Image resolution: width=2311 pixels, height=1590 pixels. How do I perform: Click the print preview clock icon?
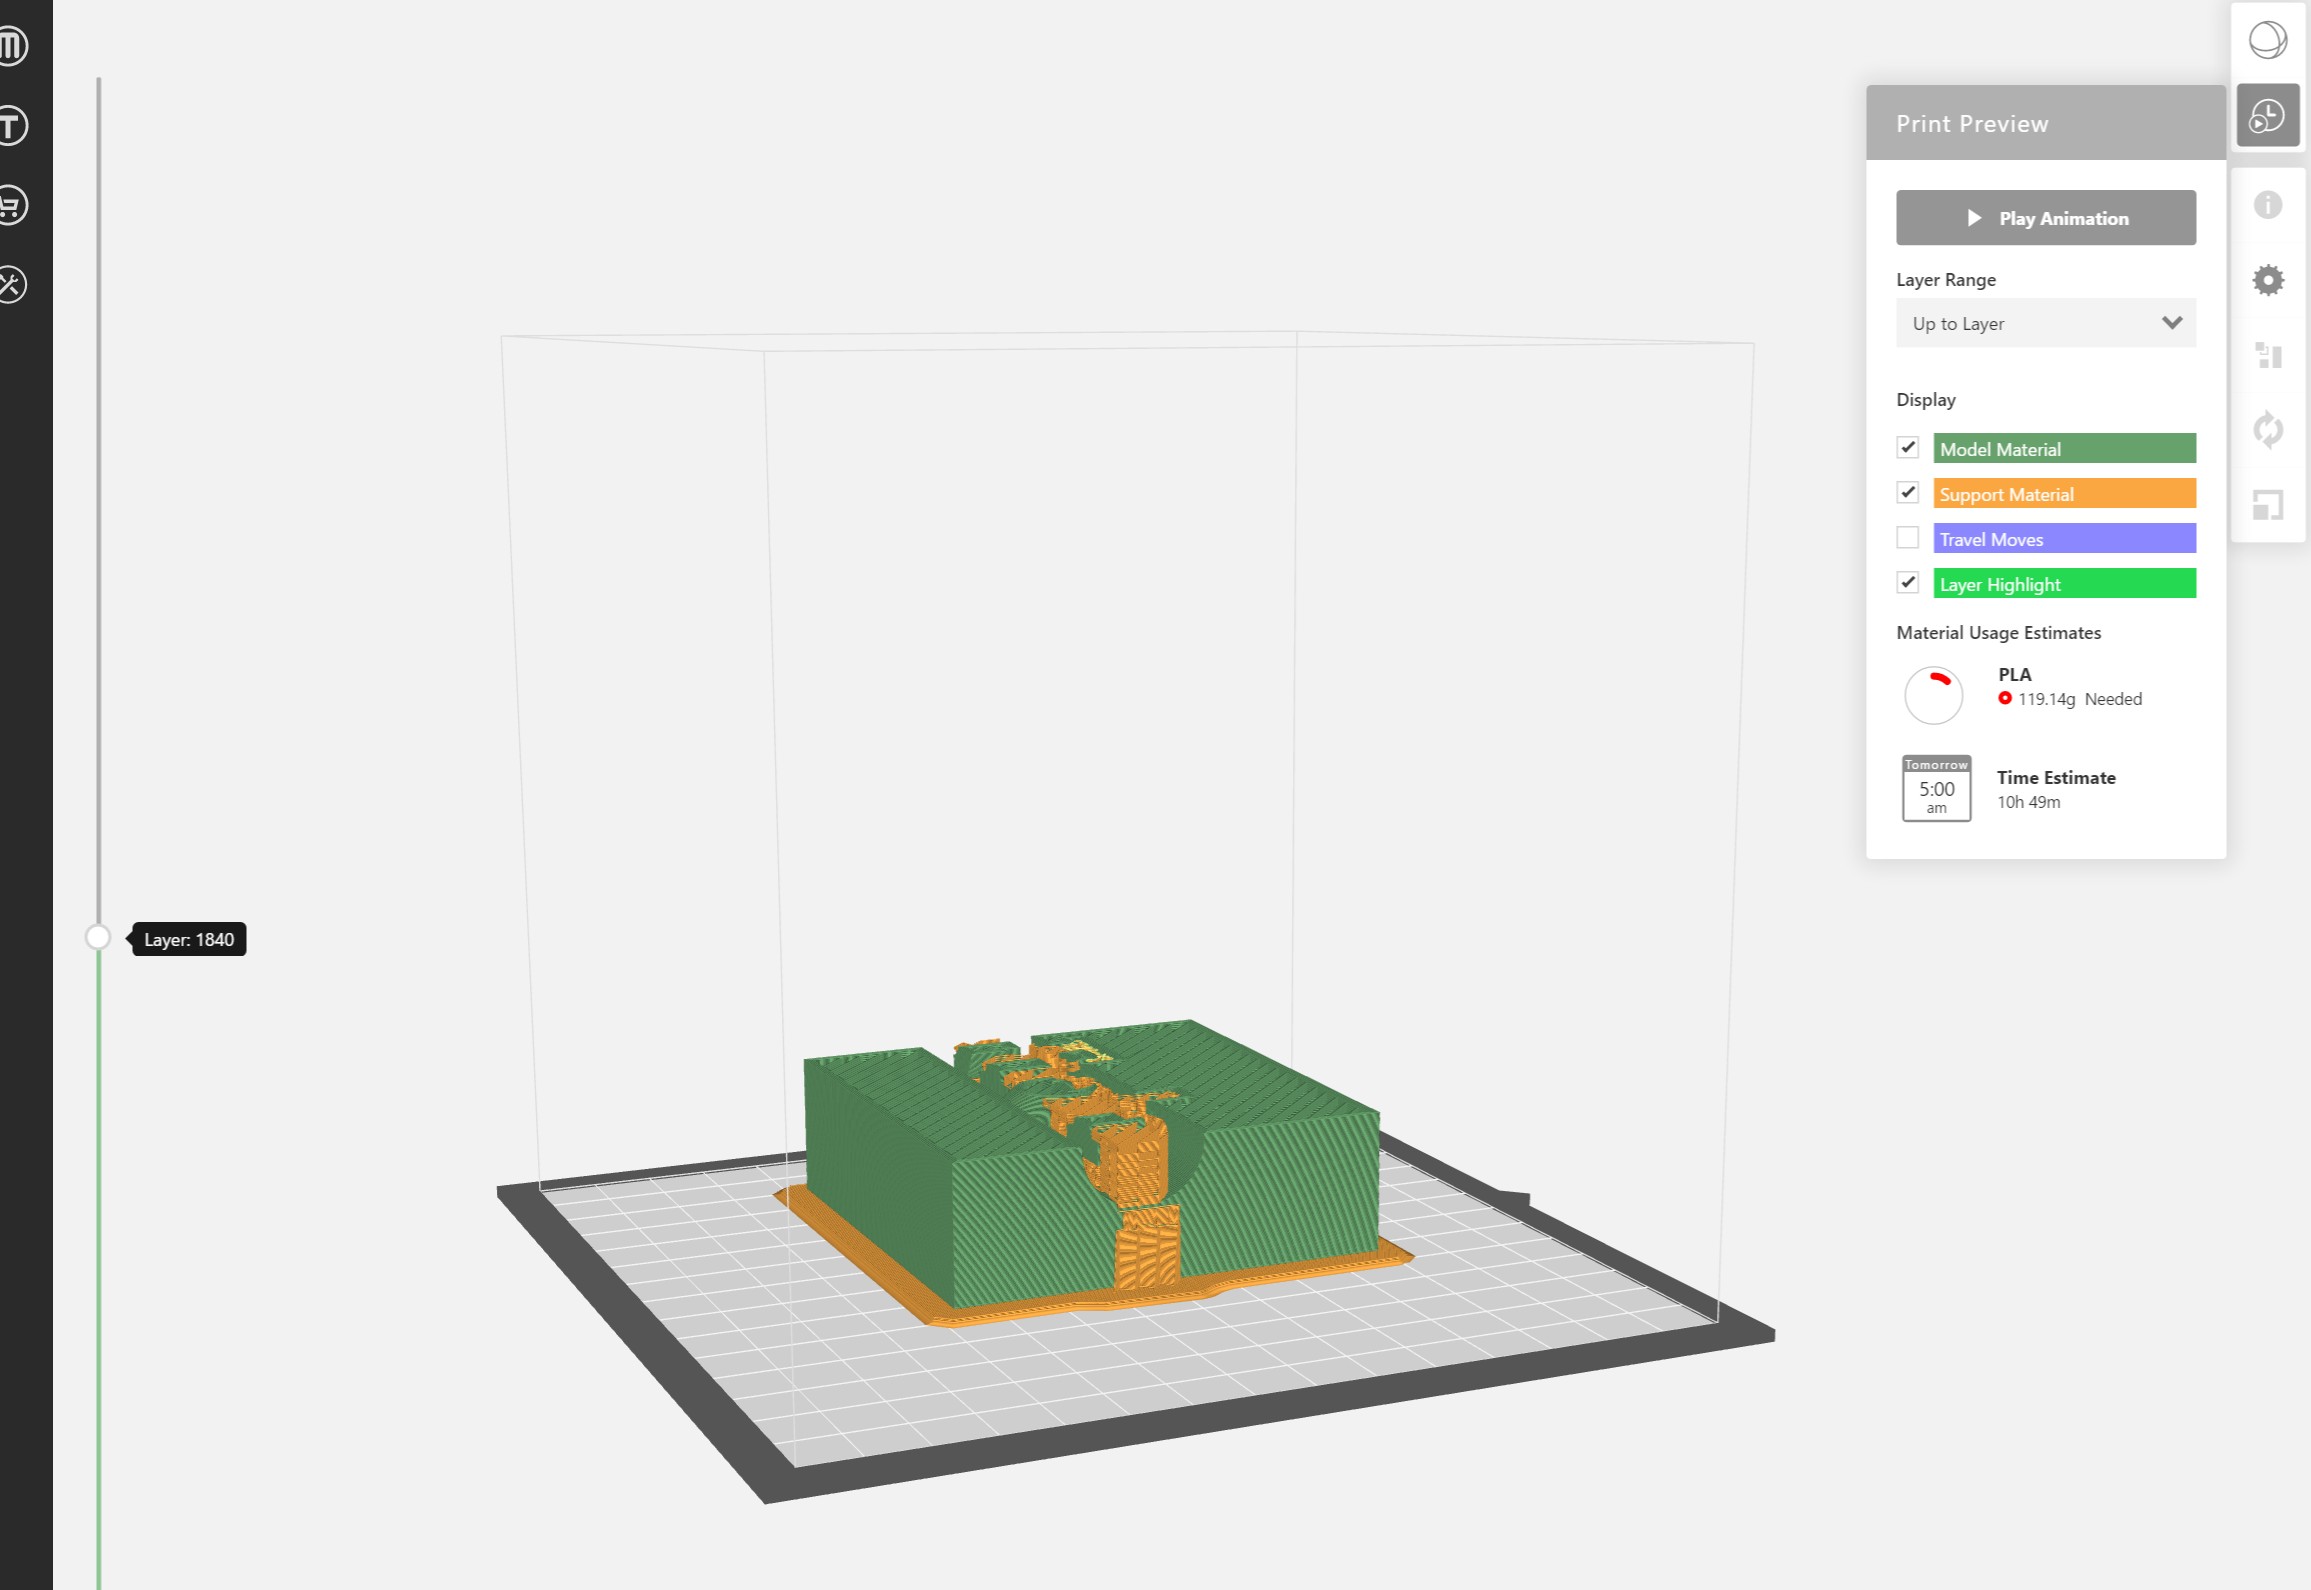tap(2267, 116)
